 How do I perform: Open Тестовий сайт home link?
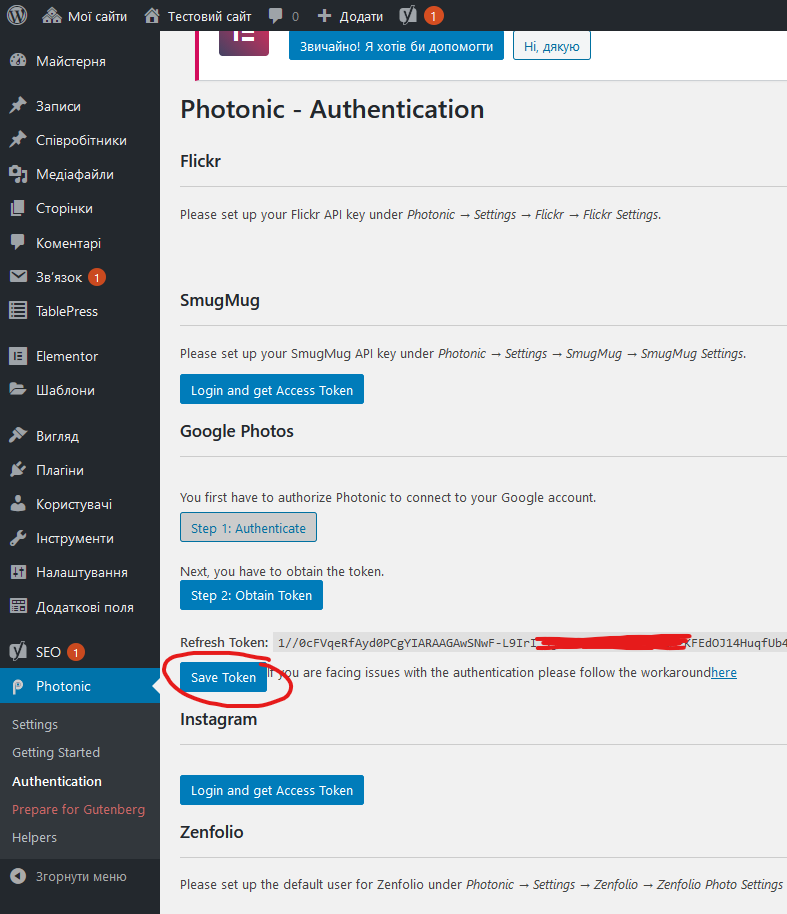[x=198, y=16]
